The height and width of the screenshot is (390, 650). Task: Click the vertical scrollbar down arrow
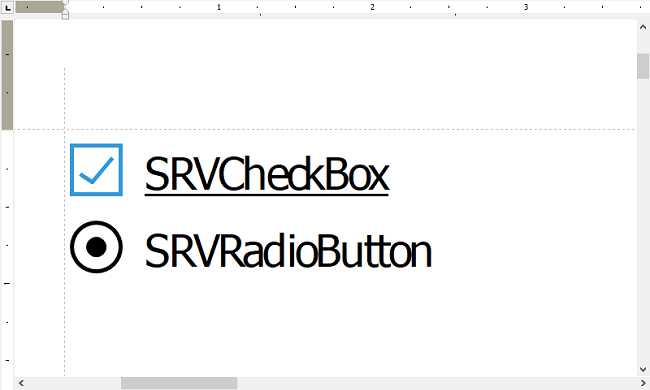coord(643,369)
